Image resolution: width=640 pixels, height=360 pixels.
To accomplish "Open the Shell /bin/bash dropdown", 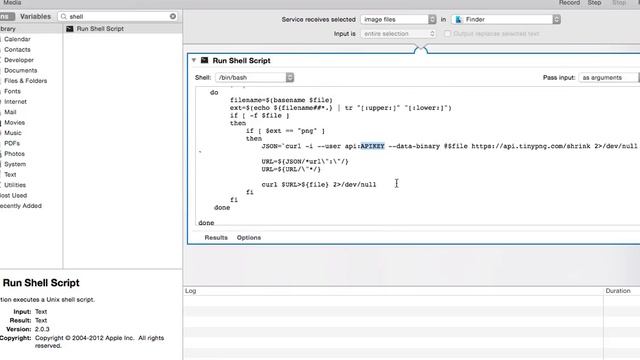I will [x=255, y=78].
